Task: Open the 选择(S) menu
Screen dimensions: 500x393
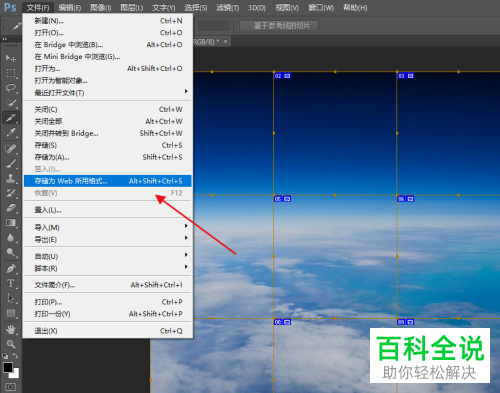Action: pyautogui.click(x=196, y=7)
